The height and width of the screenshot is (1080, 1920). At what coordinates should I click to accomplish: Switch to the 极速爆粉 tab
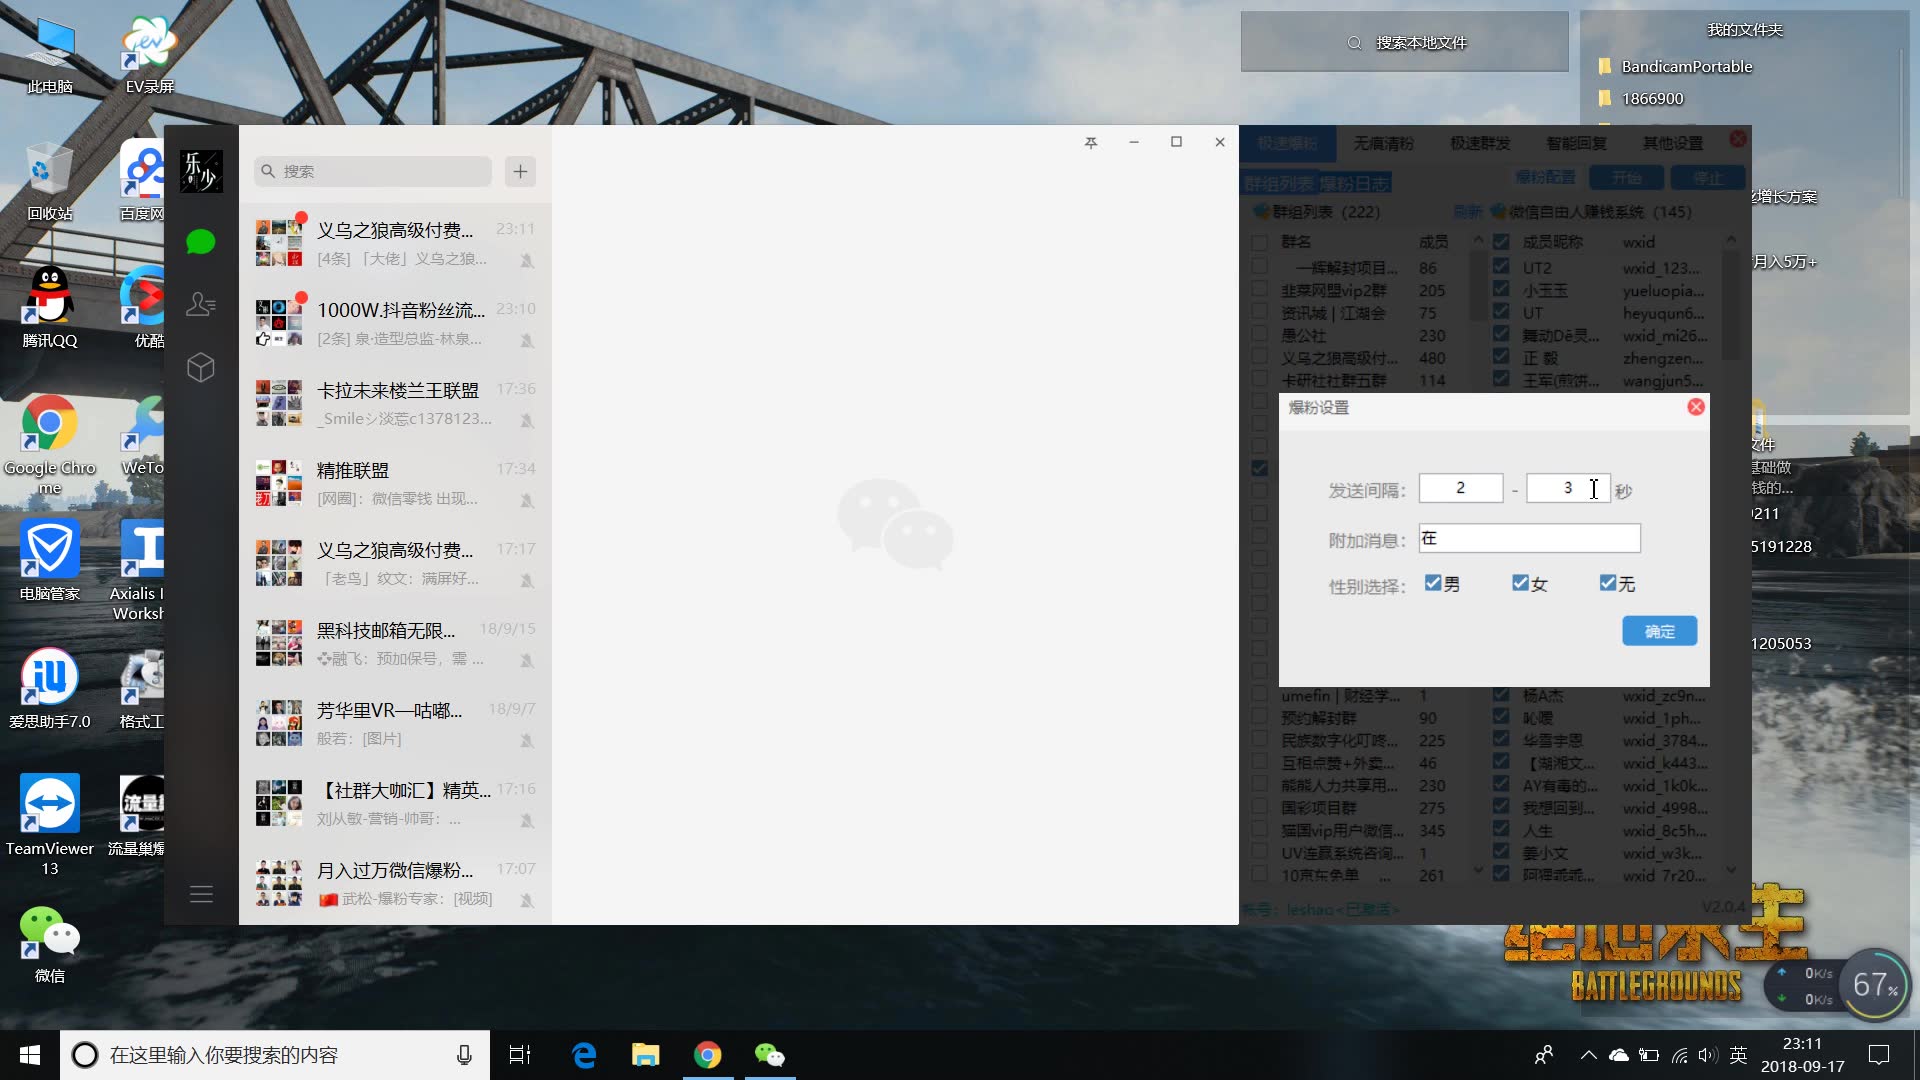pyautogui.click(x=1288, y=143)
